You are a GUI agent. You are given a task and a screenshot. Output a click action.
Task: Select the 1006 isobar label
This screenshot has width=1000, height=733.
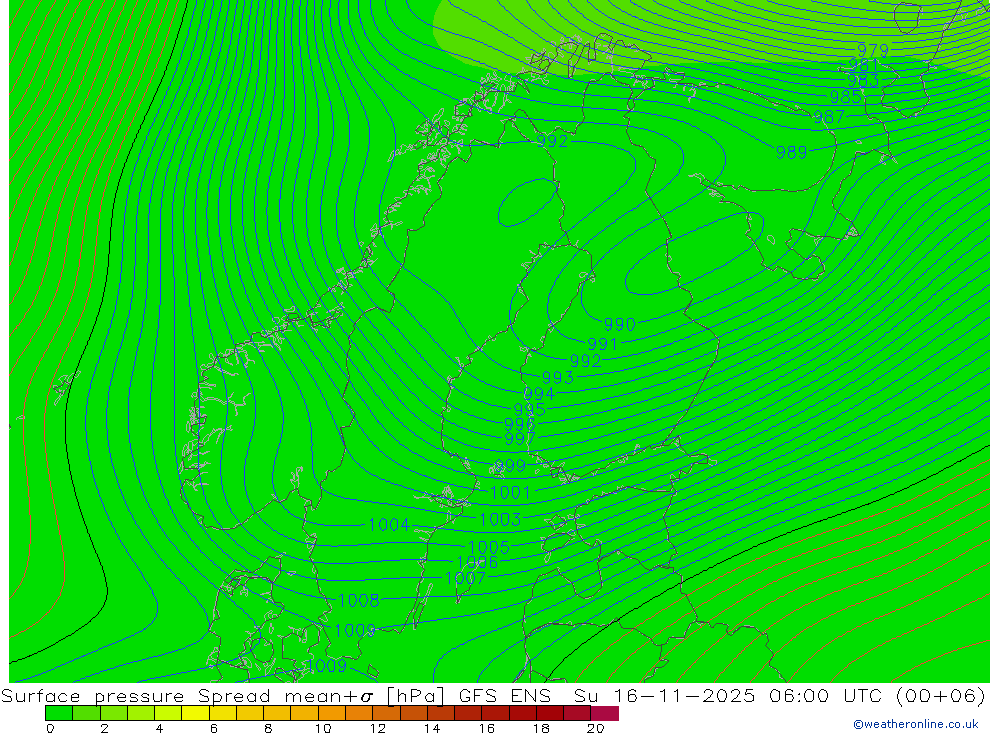tap(478, 562)
